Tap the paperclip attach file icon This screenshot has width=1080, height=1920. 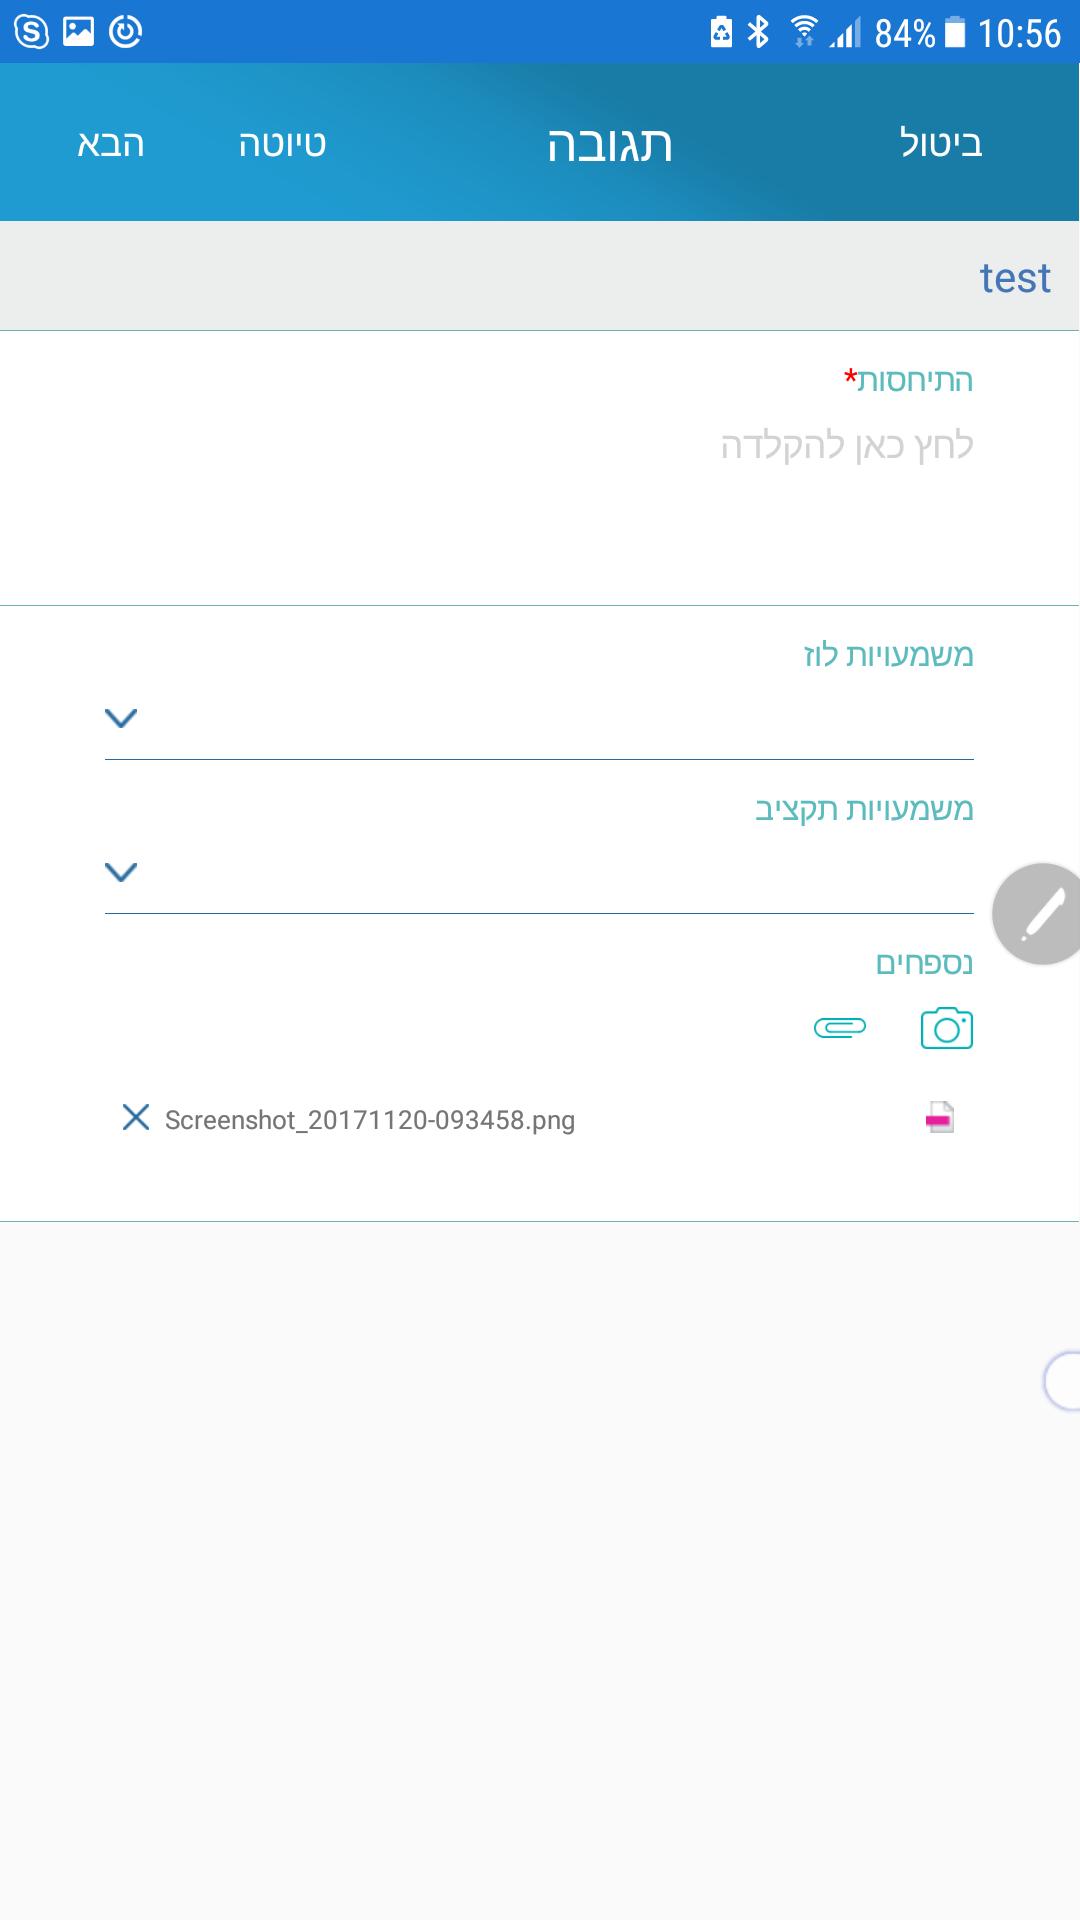[840, 1027]
